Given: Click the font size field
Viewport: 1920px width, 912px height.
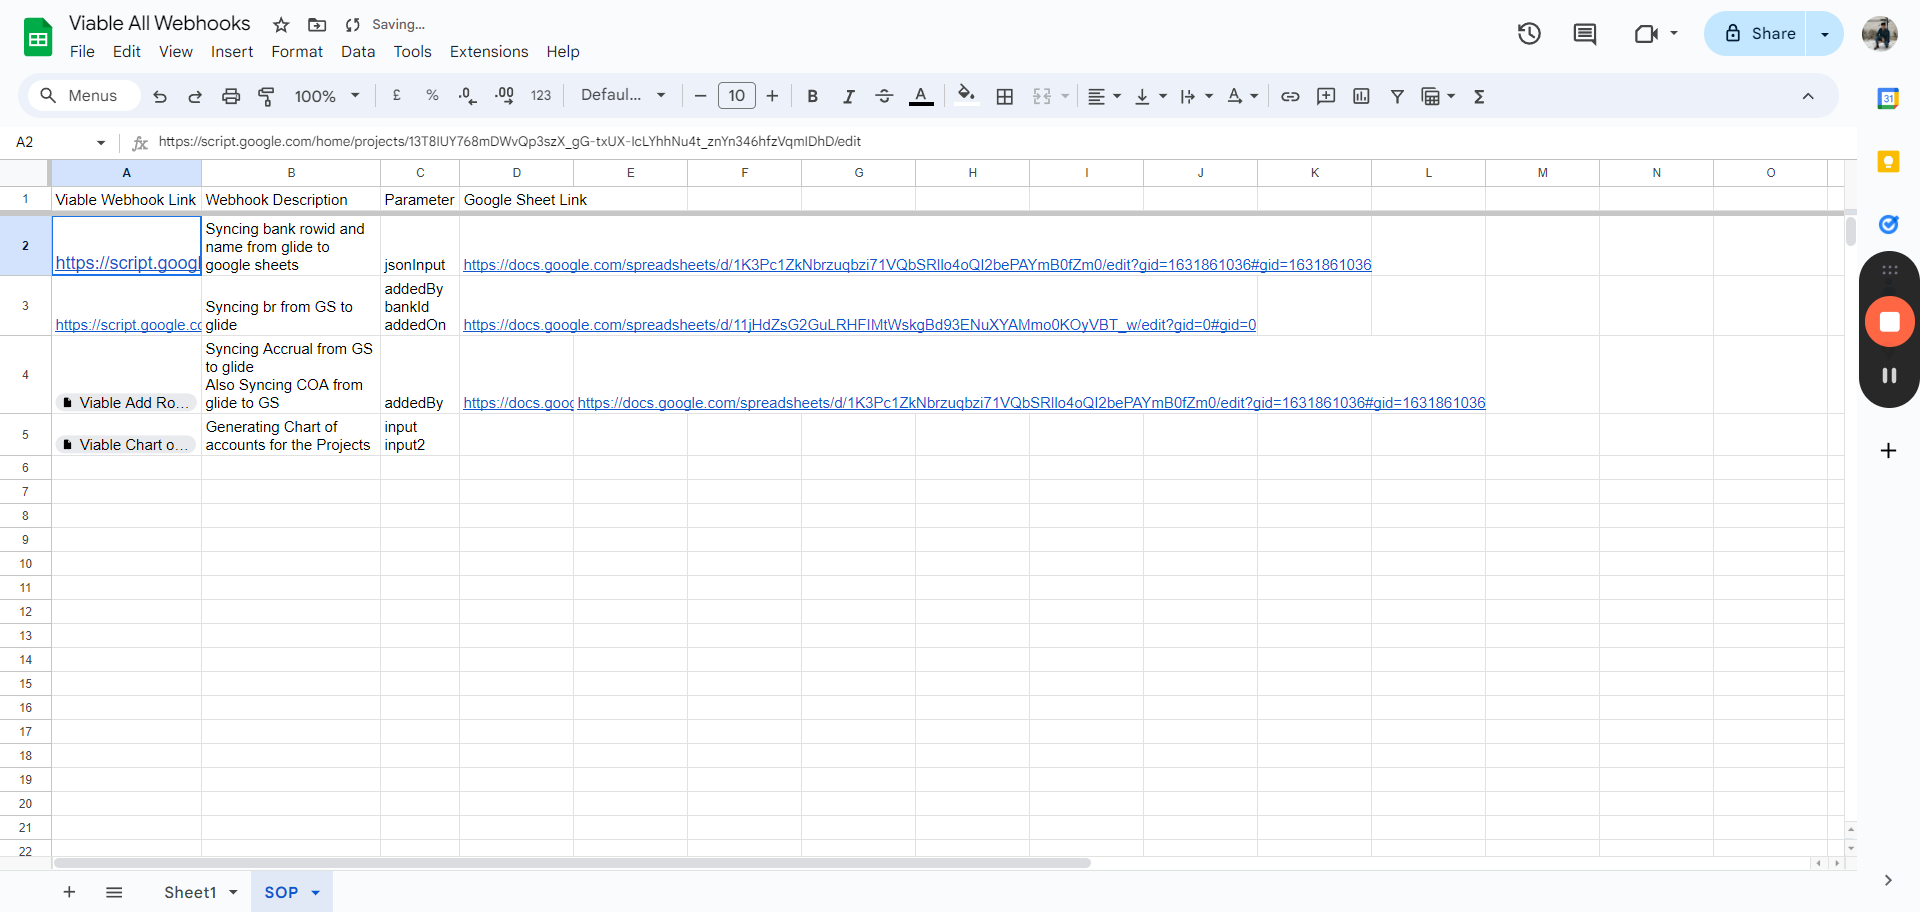Looking at the screenshot, I should click(737, 96).
